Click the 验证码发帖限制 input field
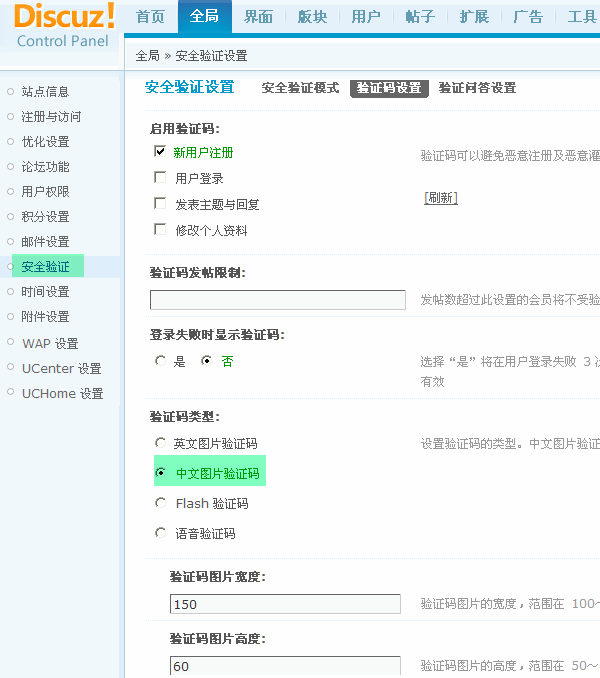Viewport: 600px width, 678px height. point(278,300)
